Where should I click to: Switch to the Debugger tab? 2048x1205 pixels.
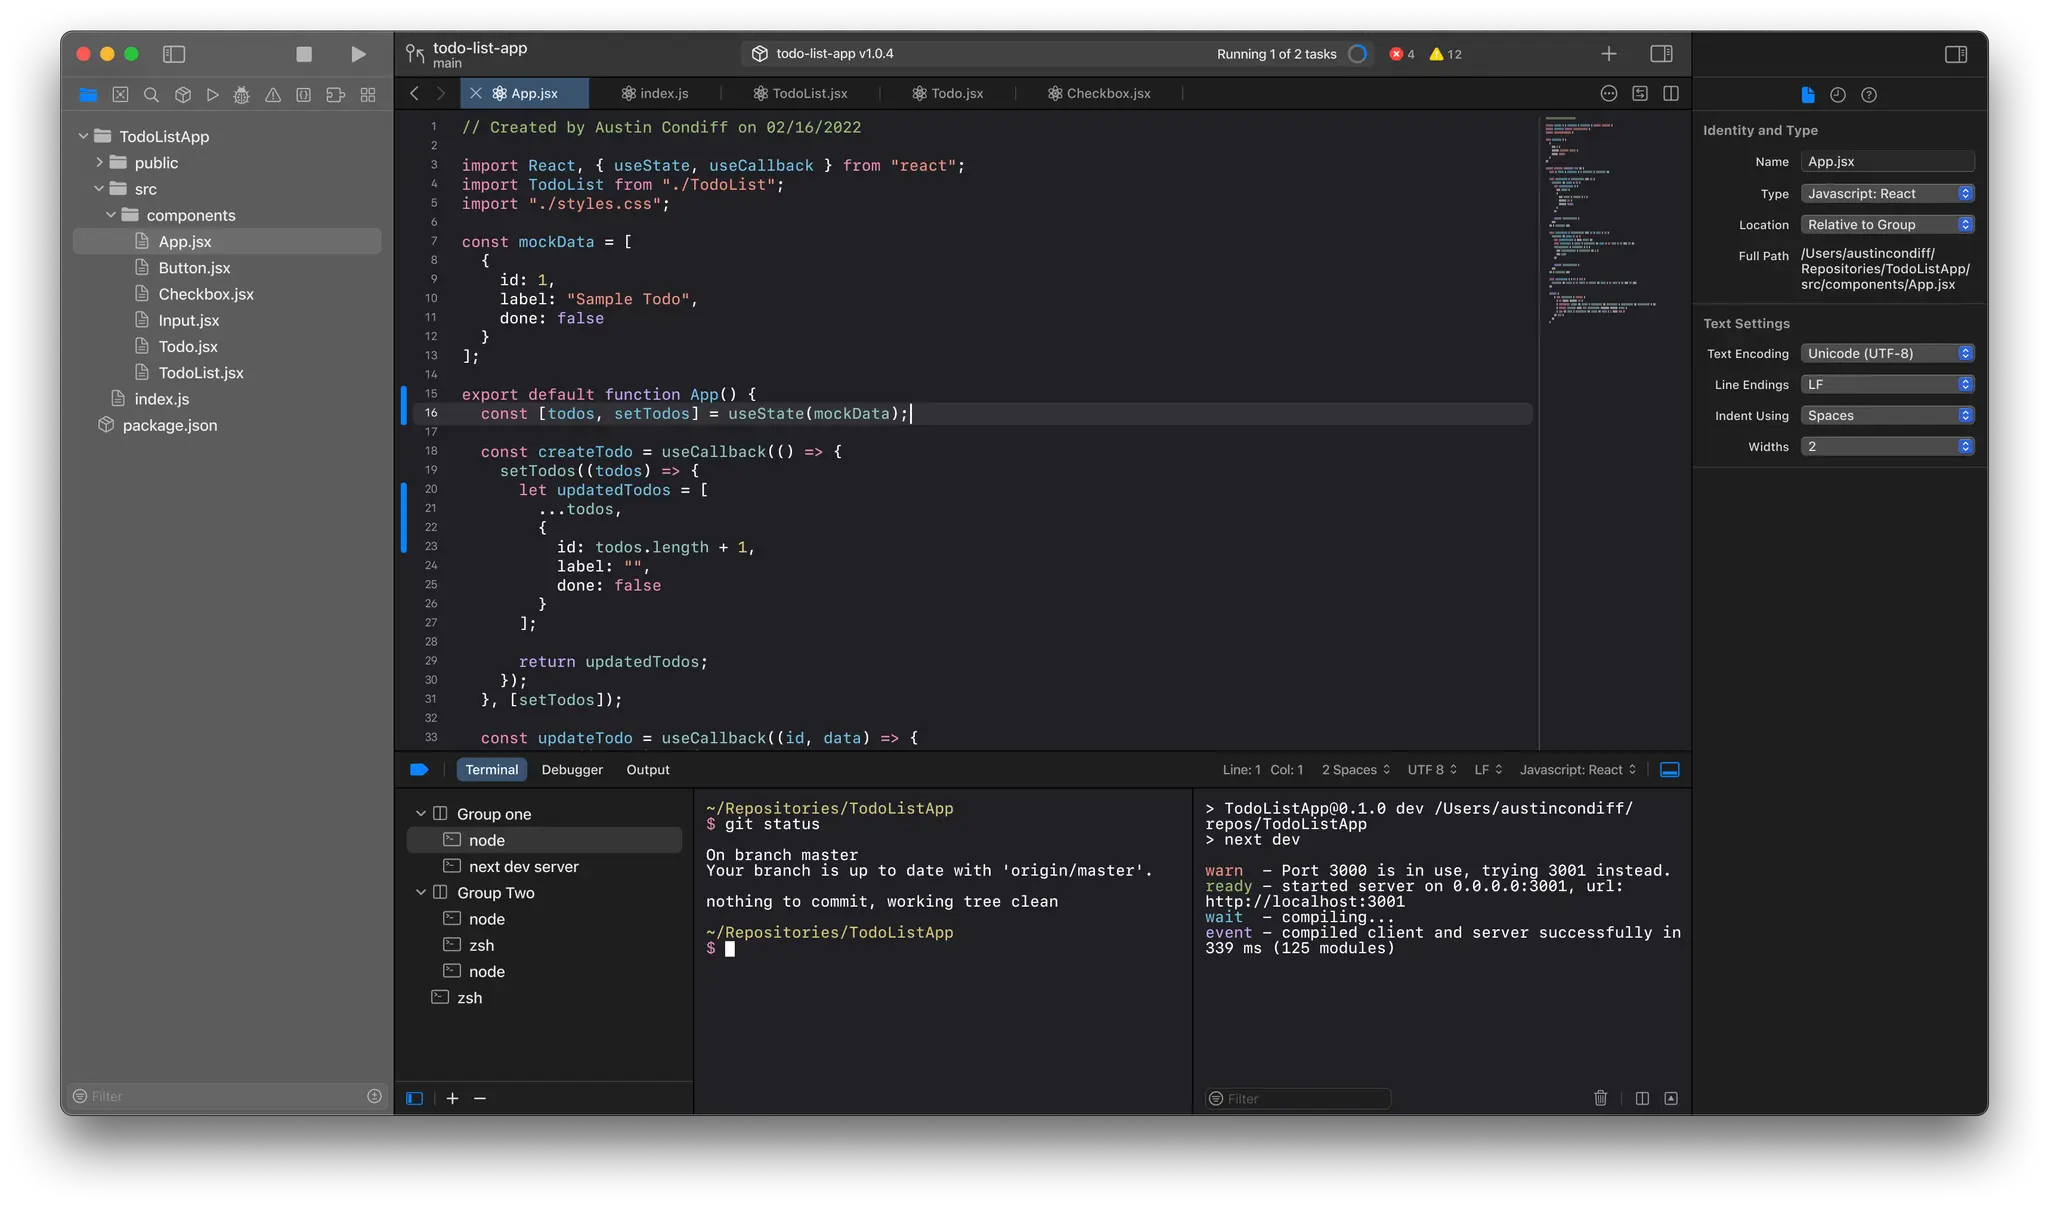572,769
